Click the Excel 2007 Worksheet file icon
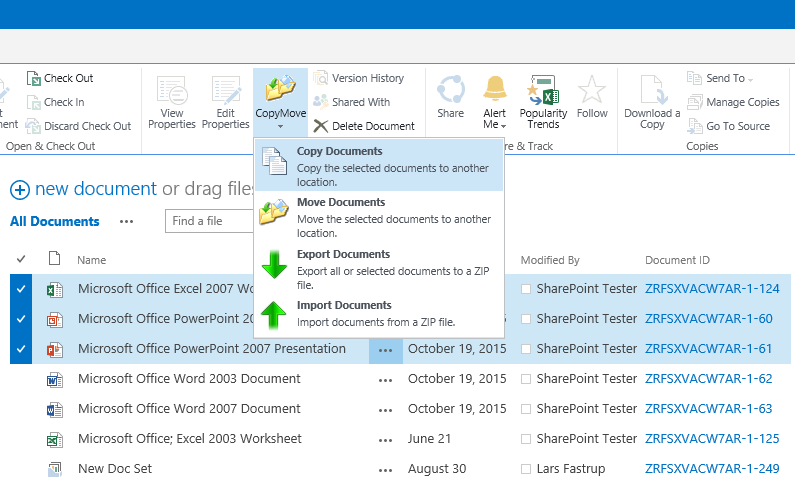Viewport: 795px width, 492px height. coord(55,290)
